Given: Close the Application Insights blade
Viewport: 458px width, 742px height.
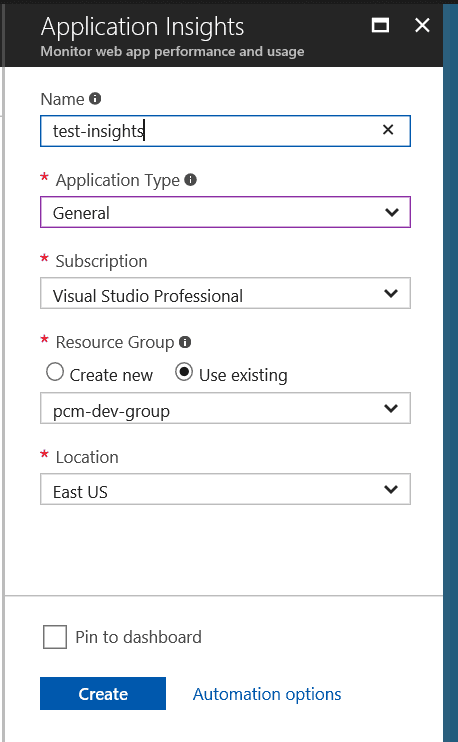Looking at the screenshot, I should (422, 25).
